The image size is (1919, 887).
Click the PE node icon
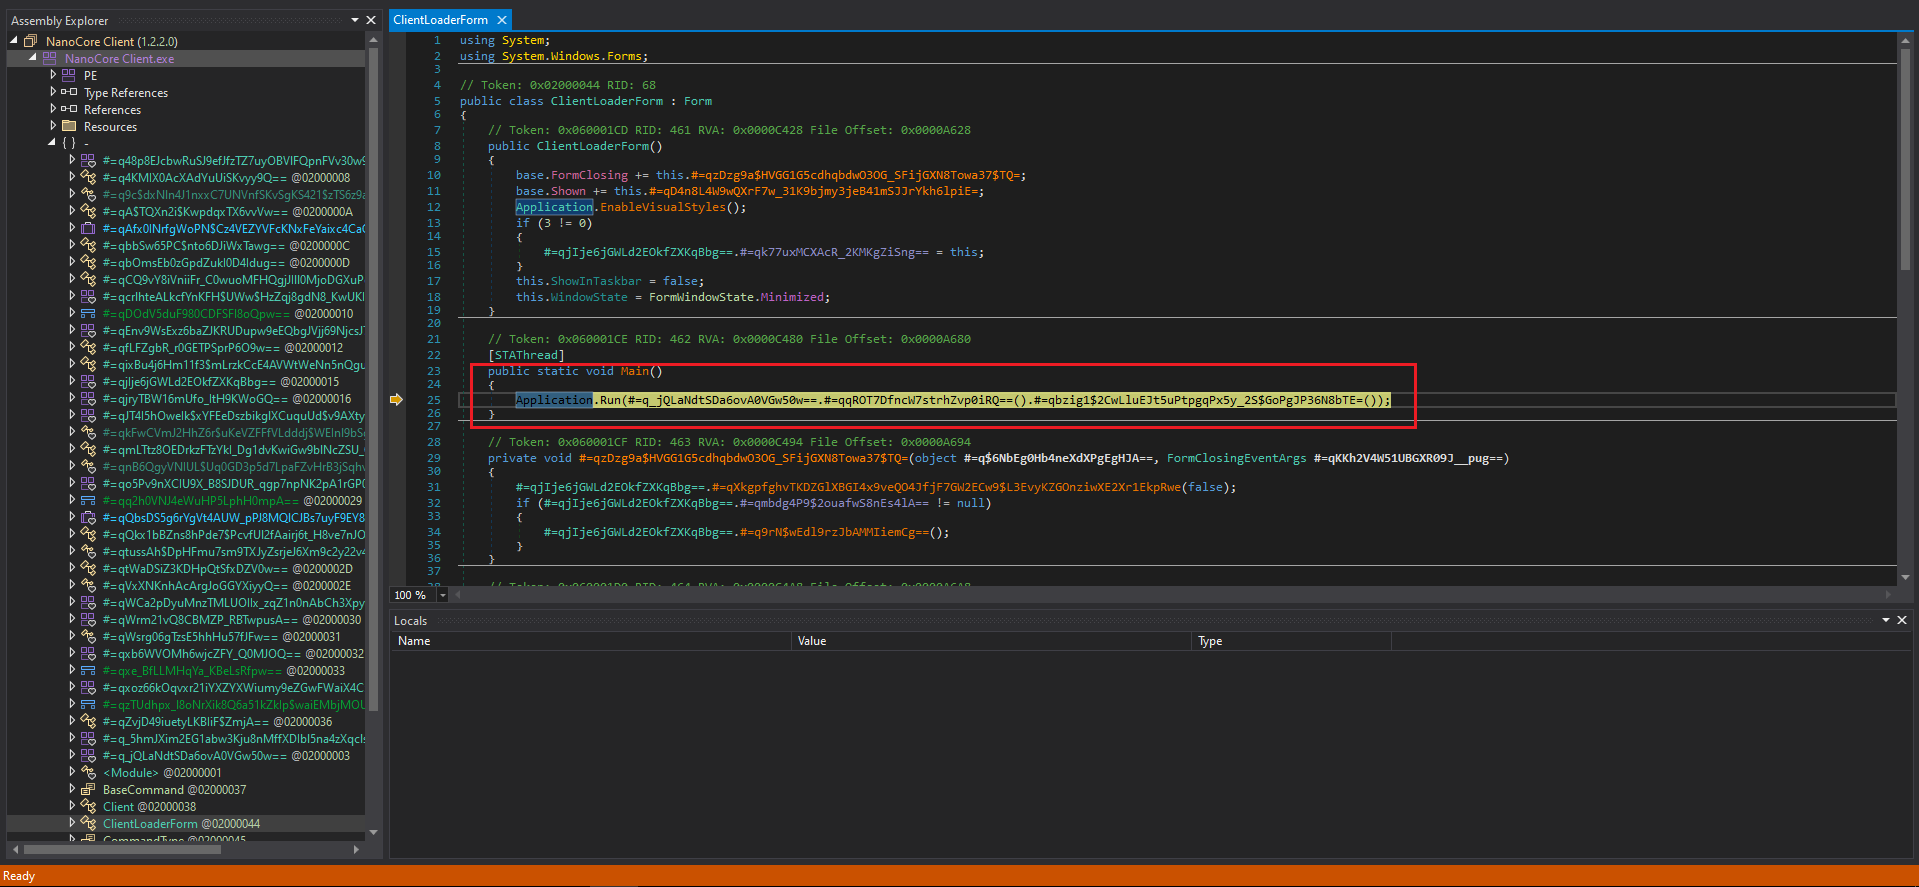(x=69, y=75)
